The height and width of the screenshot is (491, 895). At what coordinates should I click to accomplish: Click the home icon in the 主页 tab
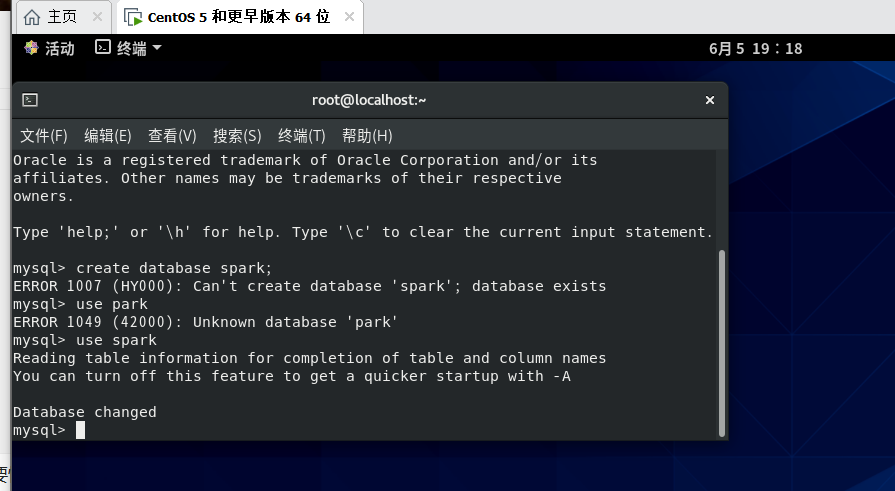(32, 17)
